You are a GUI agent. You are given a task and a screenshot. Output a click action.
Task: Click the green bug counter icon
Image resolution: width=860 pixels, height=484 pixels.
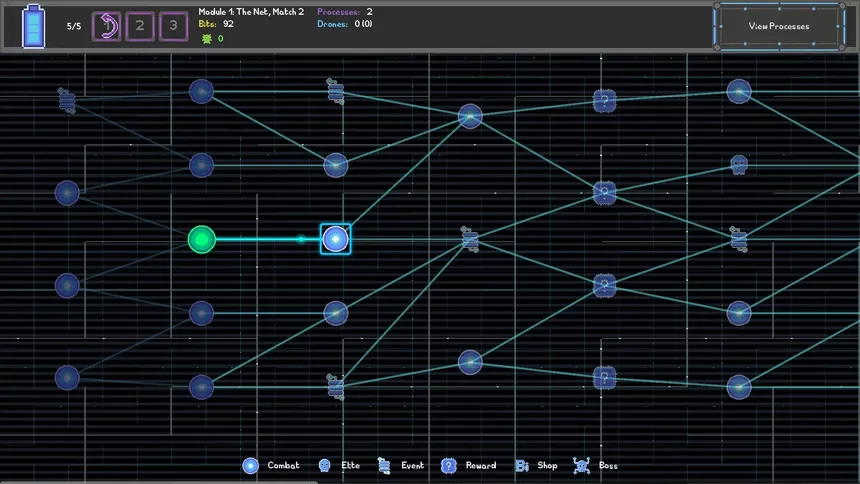(207, 38)
